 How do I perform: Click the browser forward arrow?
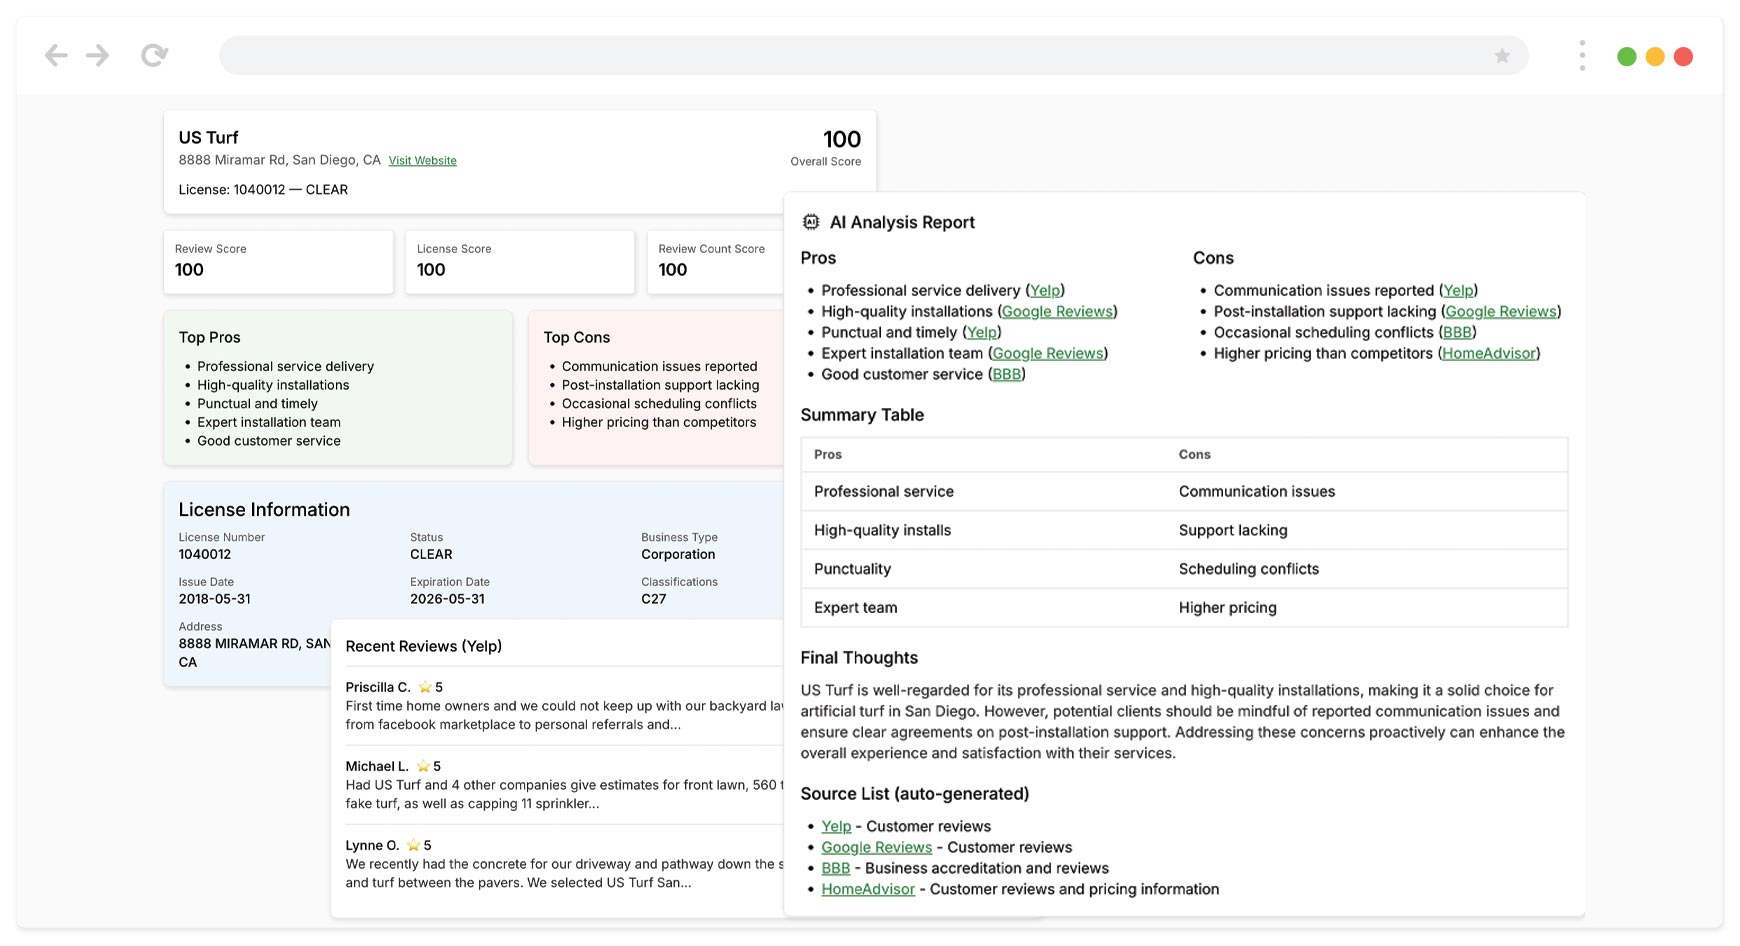(98, 55)
